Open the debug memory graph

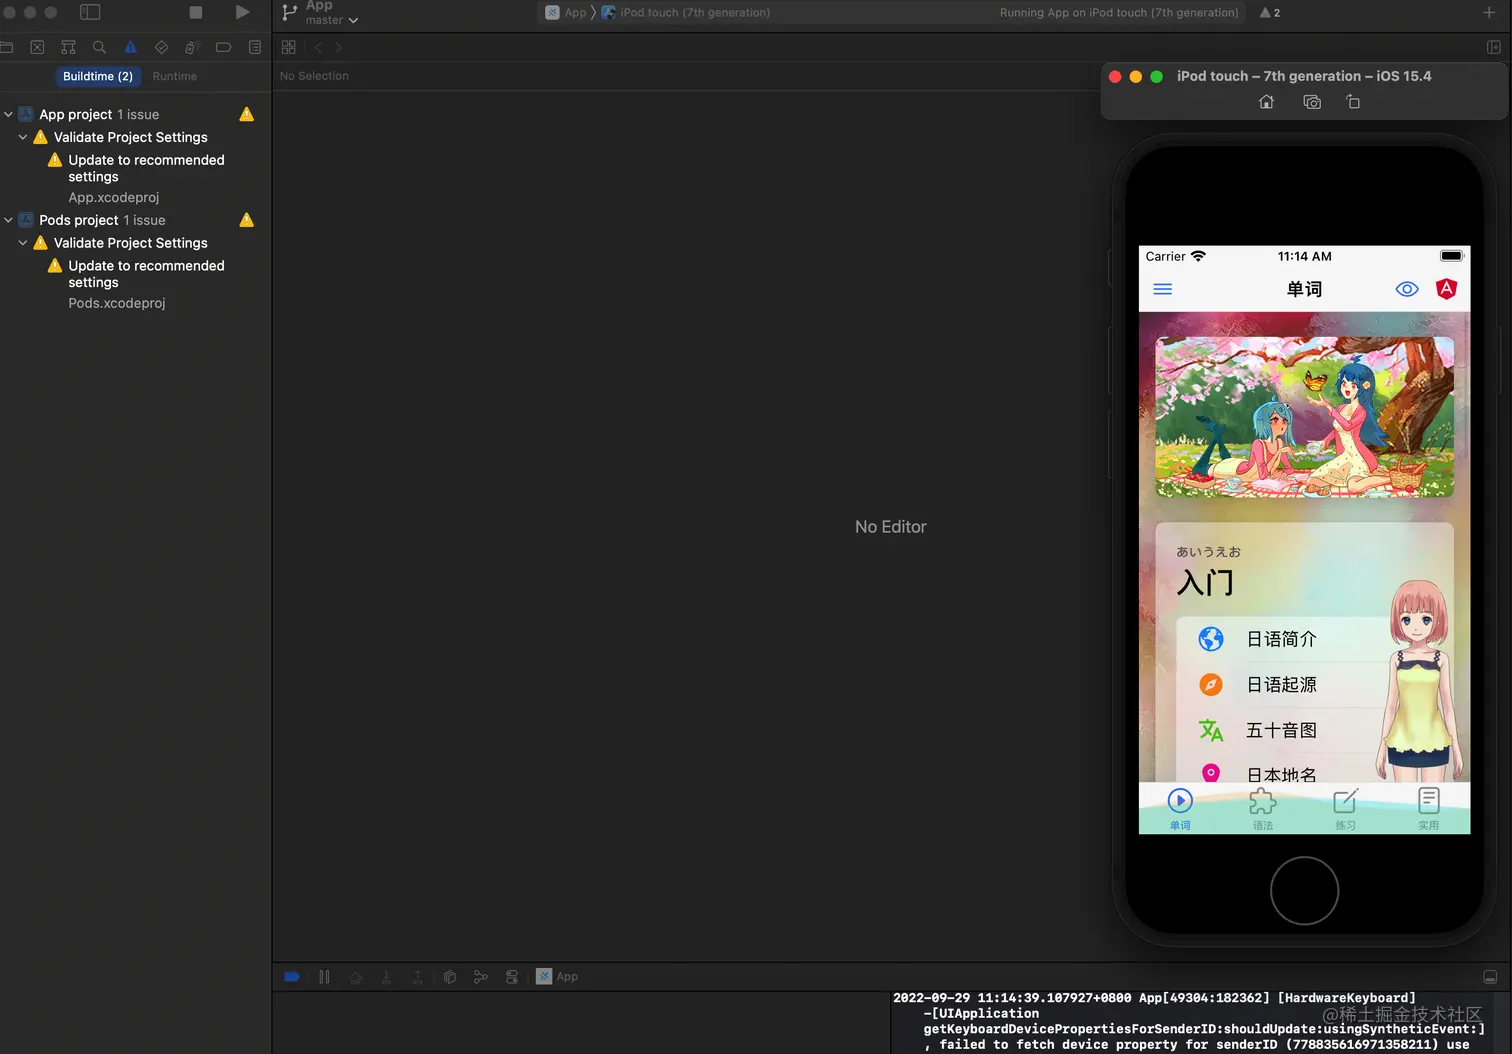[481, 977]
